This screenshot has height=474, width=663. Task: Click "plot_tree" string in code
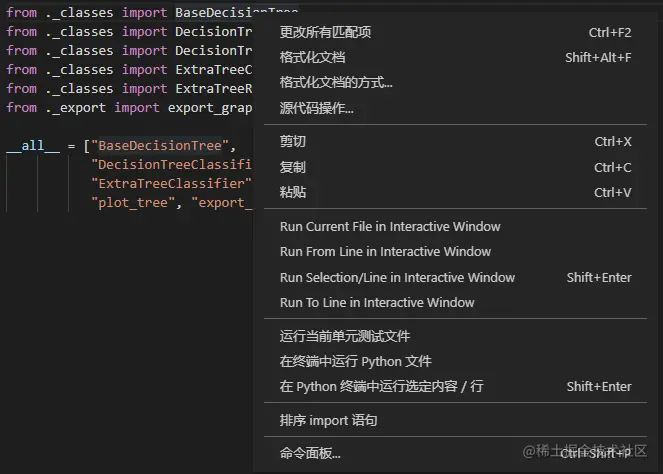tap(133, 203)
